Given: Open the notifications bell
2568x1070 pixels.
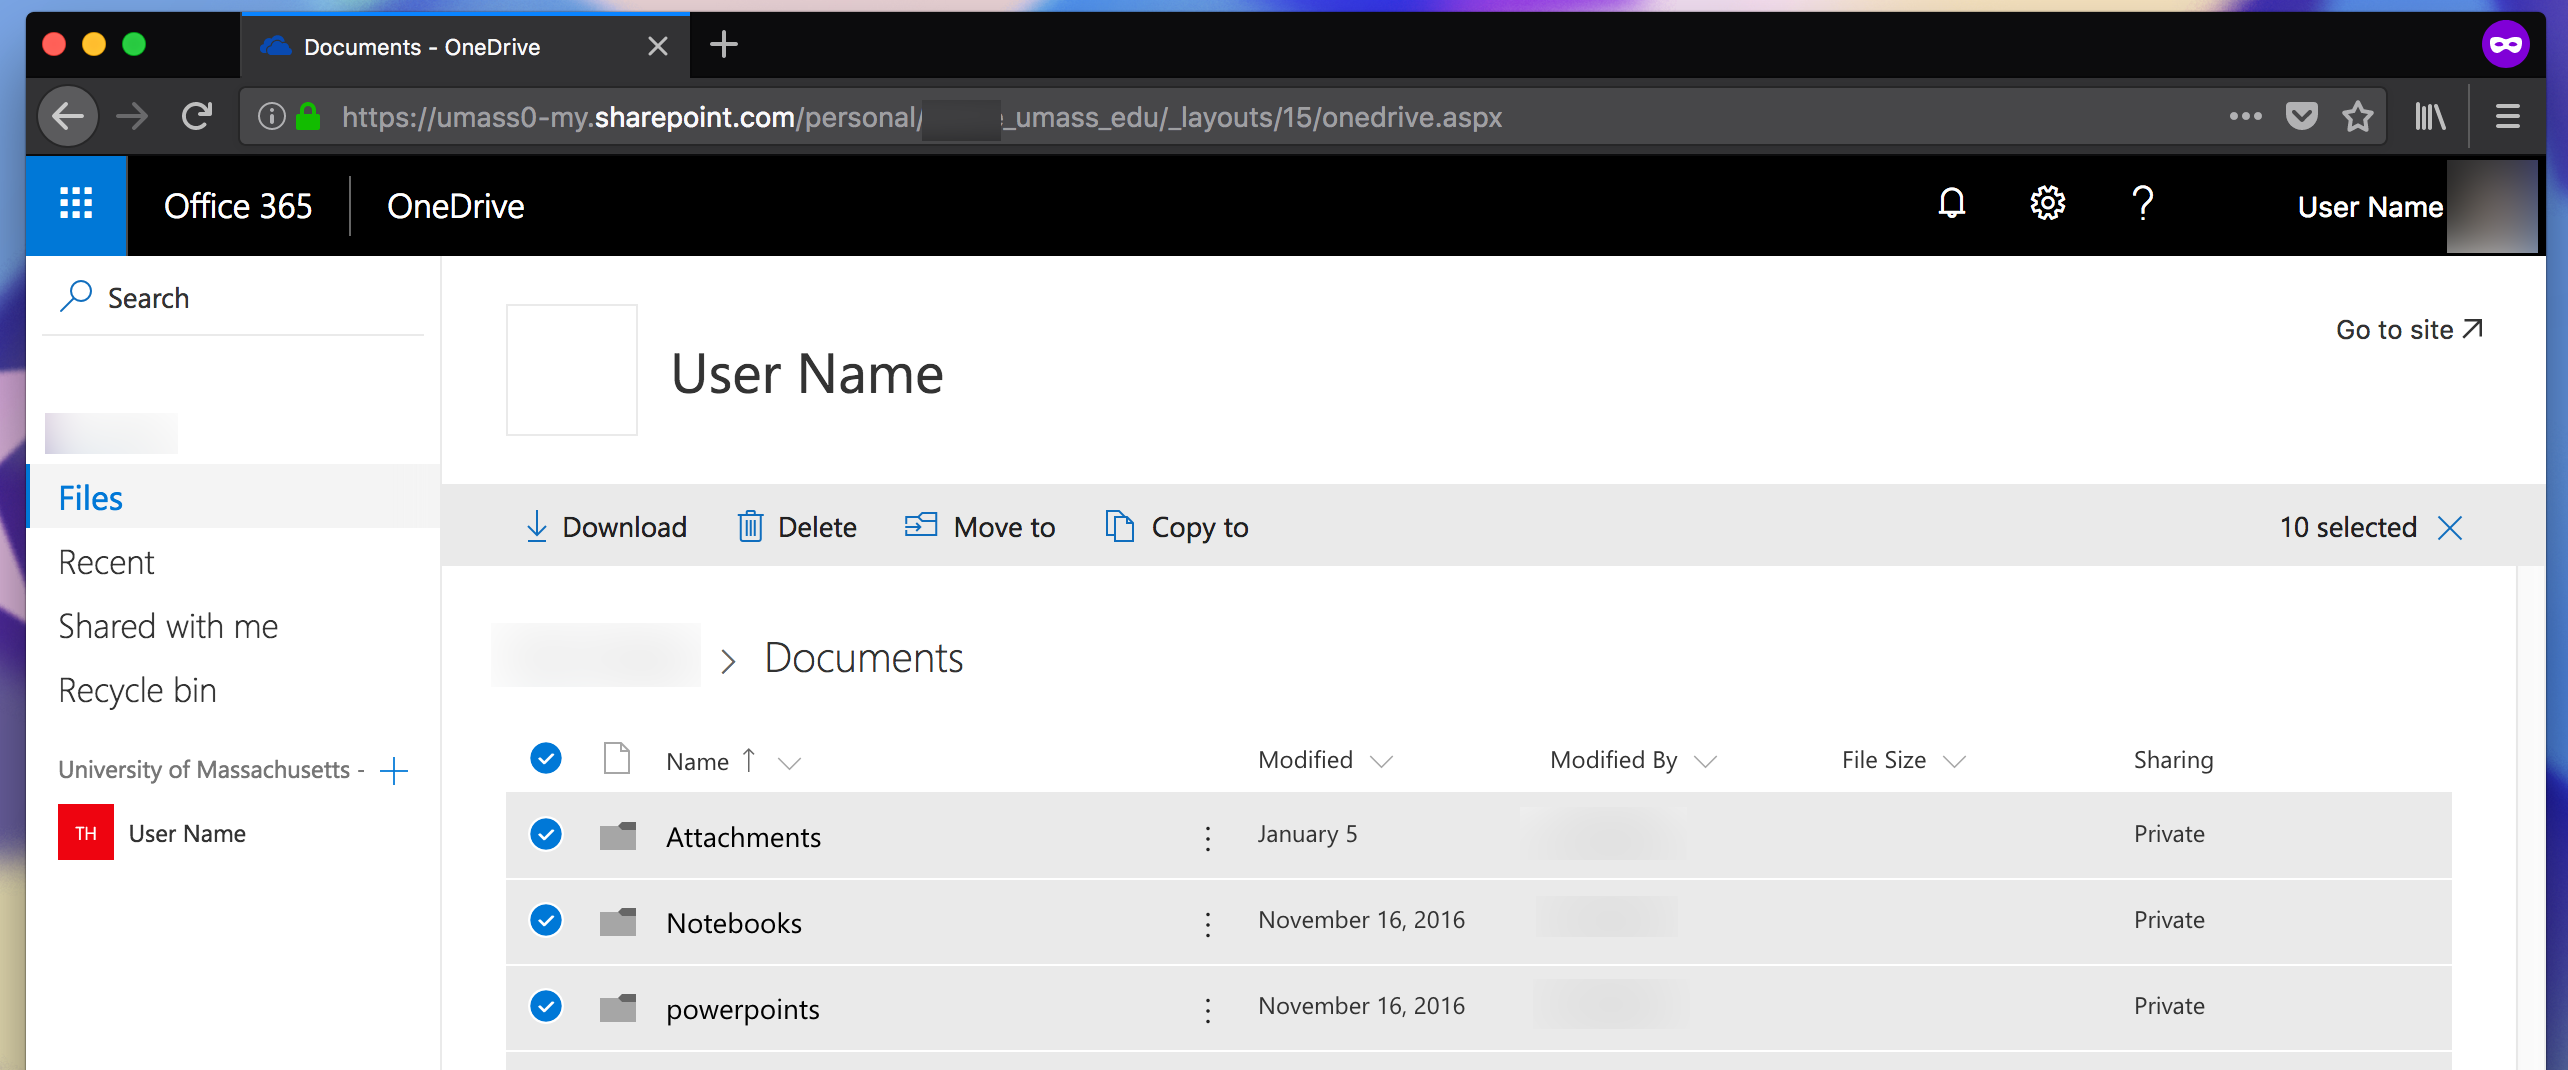Looking at the screenshot, I should coord(1951,204).
